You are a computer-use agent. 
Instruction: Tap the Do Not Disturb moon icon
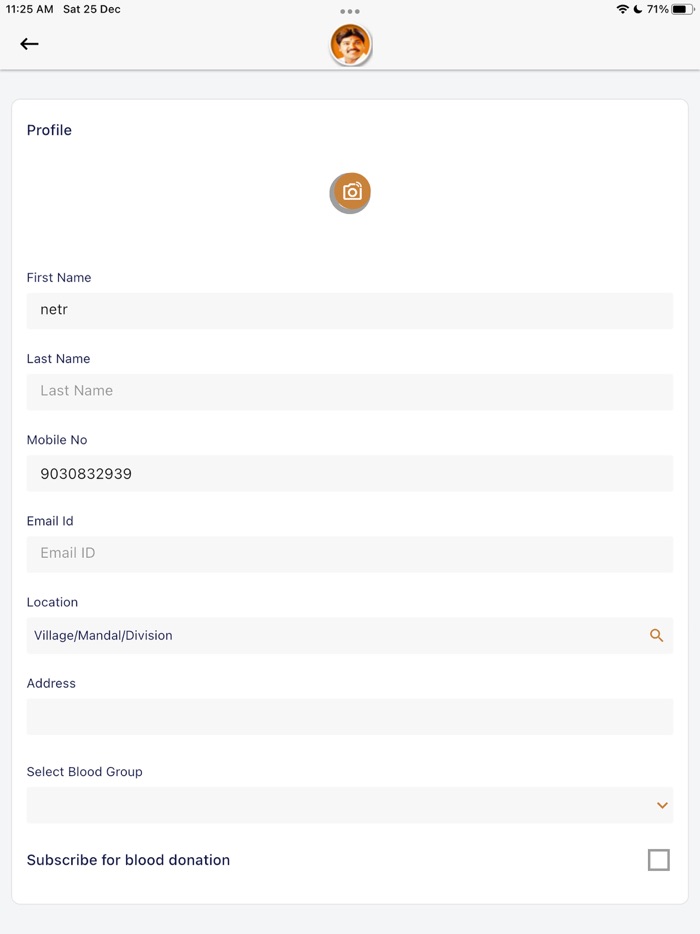pyautogui.click(x=638, y=9)
